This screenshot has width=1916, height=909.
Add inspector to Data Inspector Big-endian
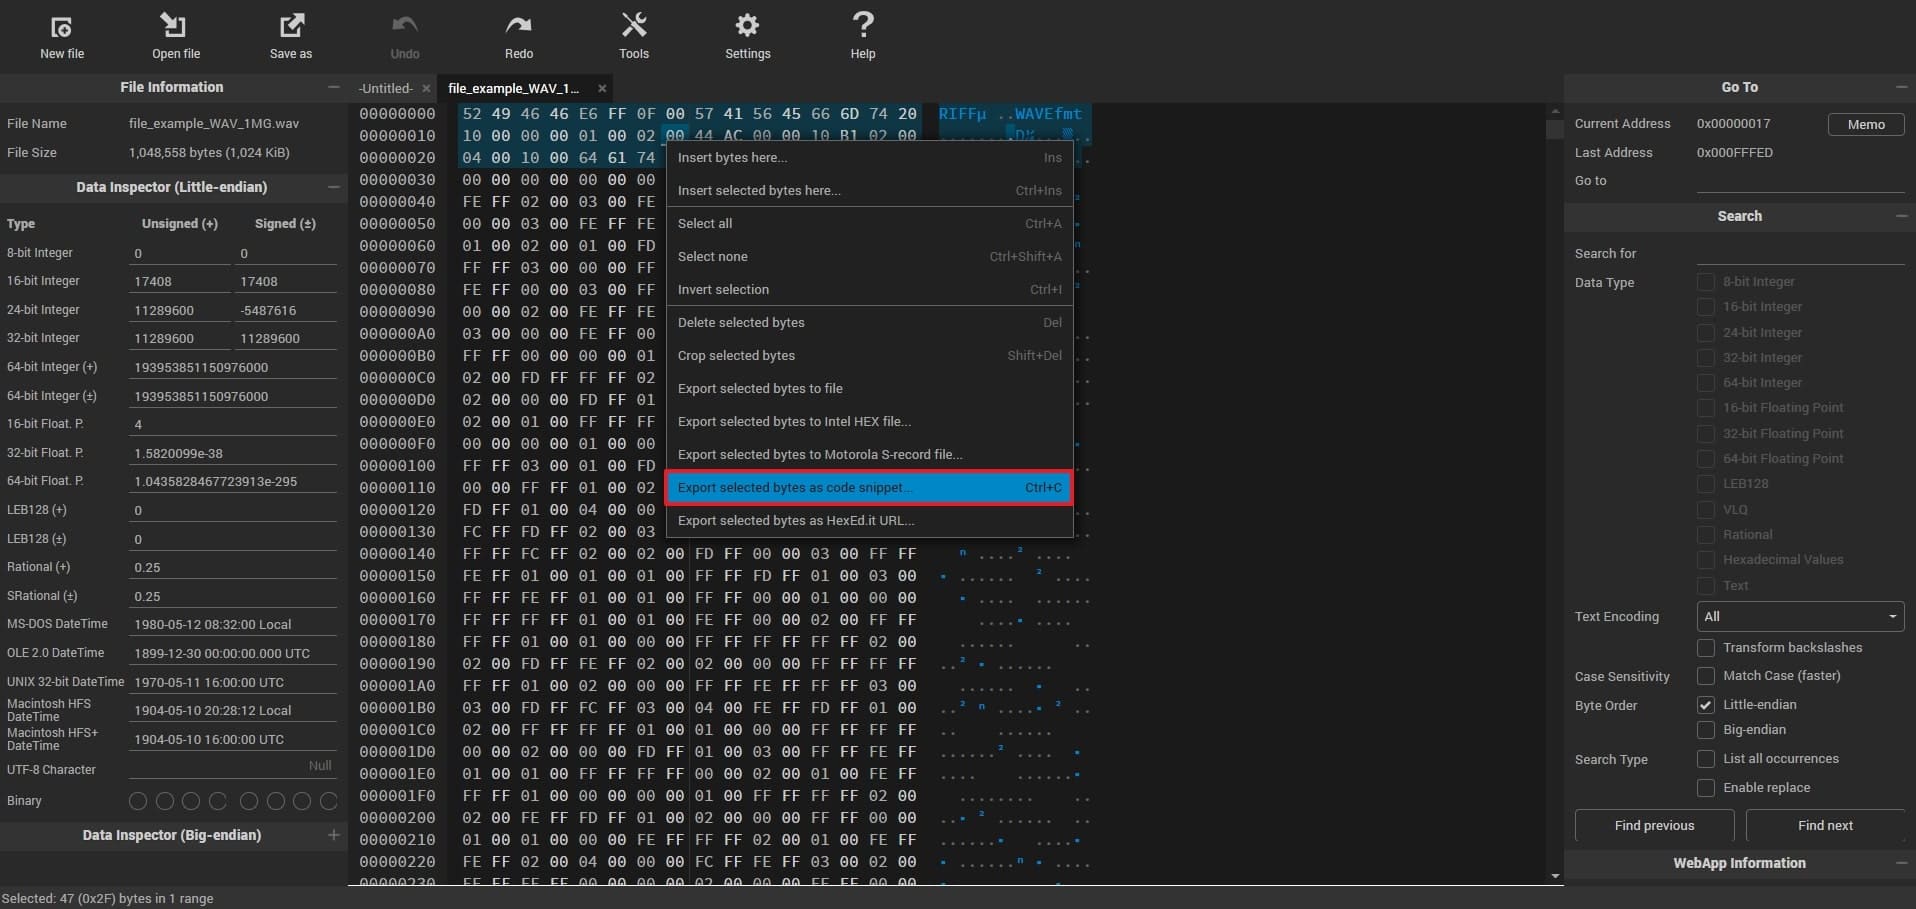point(334,835)
